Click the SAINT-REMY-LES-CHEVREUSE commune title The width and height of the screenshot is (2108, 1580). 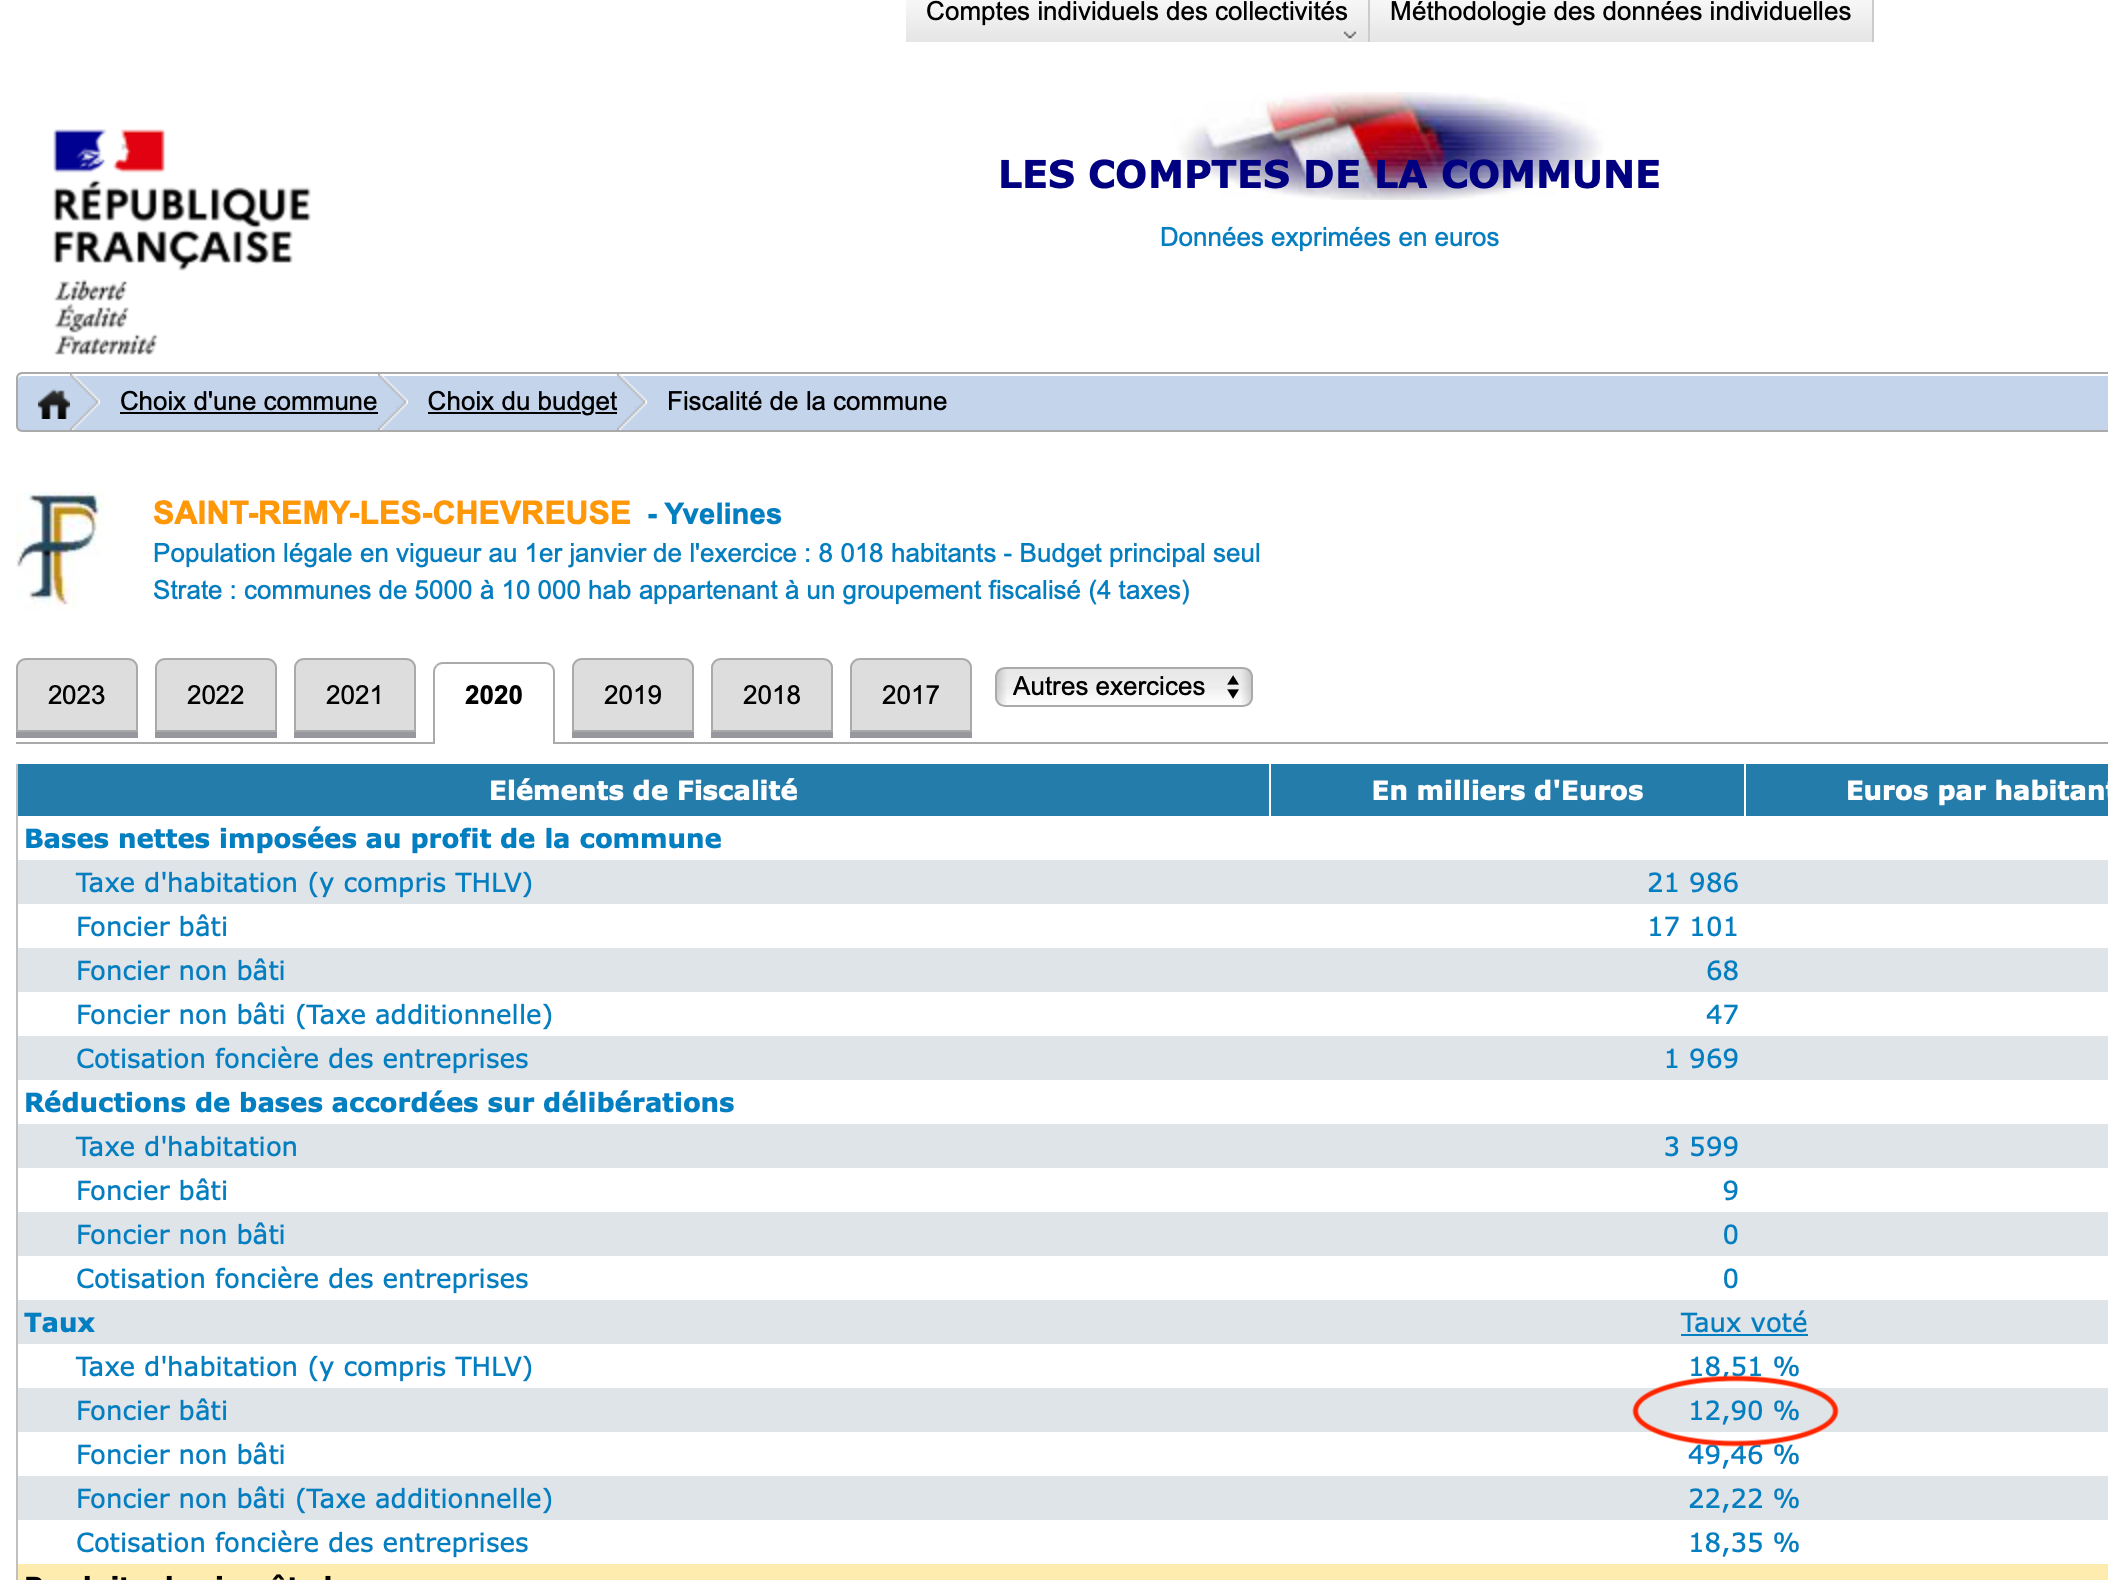[392, 513]
